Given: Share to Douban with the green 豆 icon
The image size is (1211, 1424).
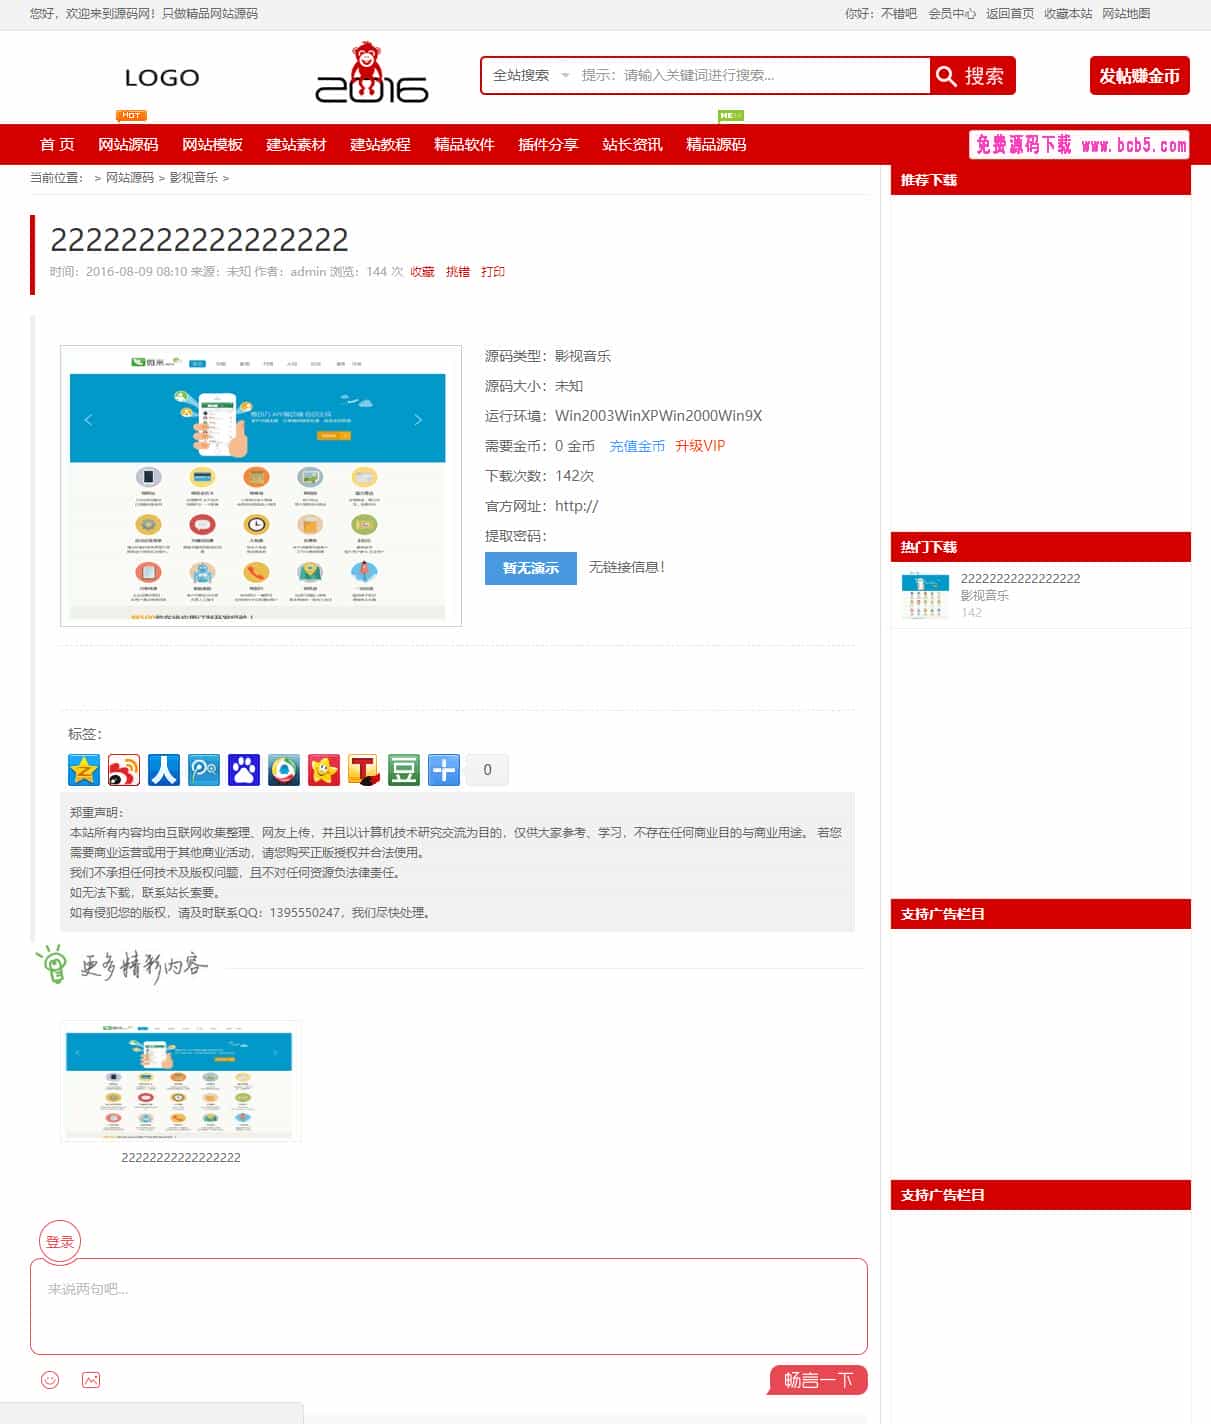Looking at the screenshot, I should pos(404,770).
